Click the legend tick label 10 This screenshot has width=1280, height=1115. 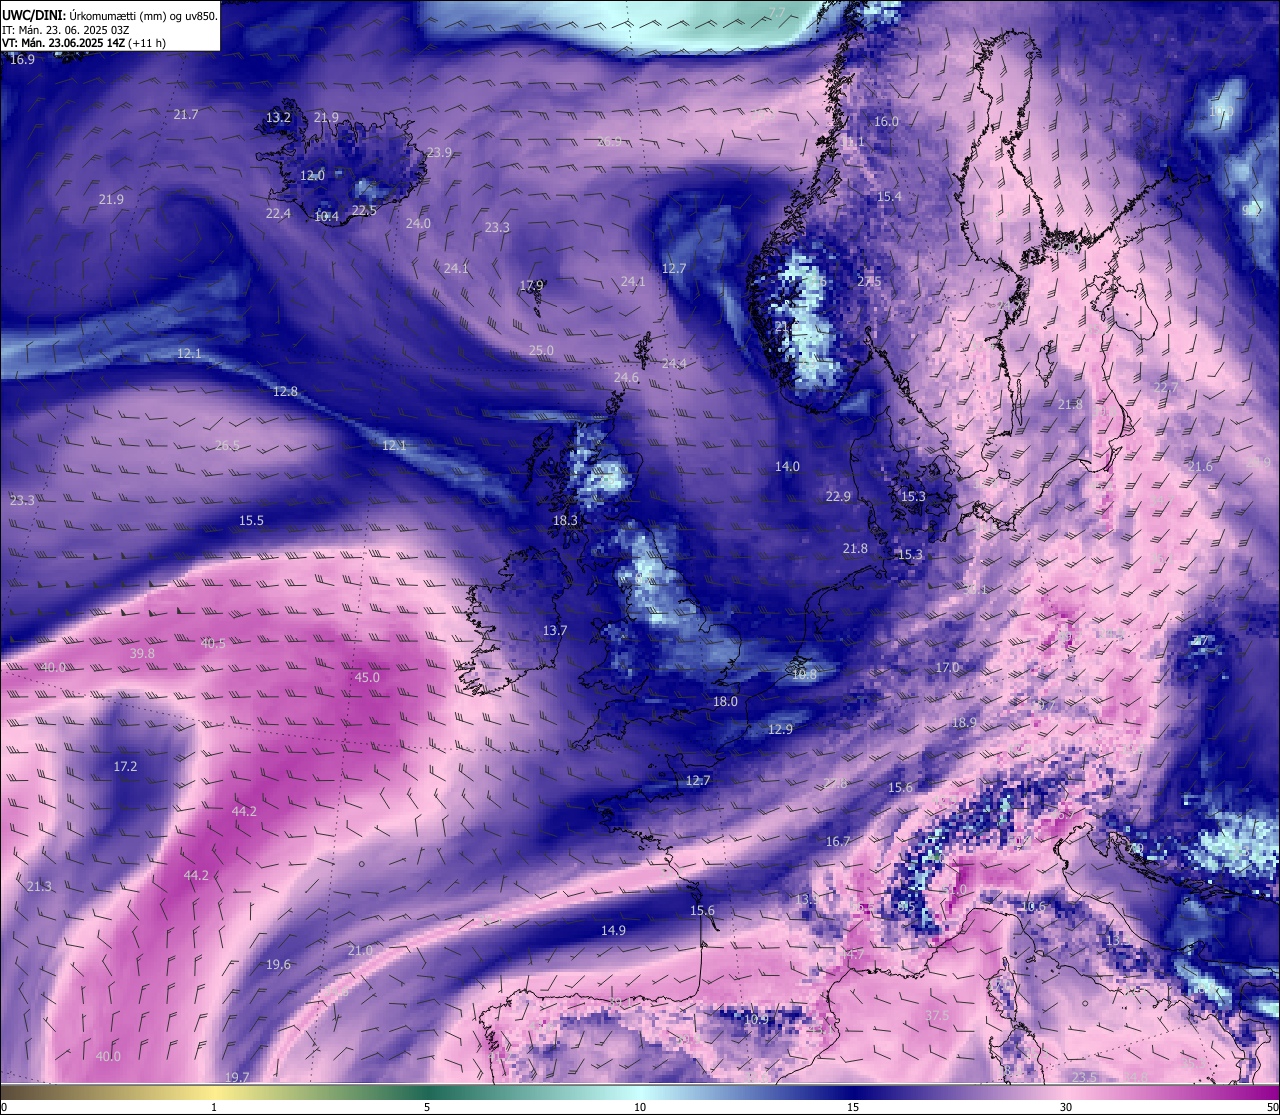tap(640, 1107)
